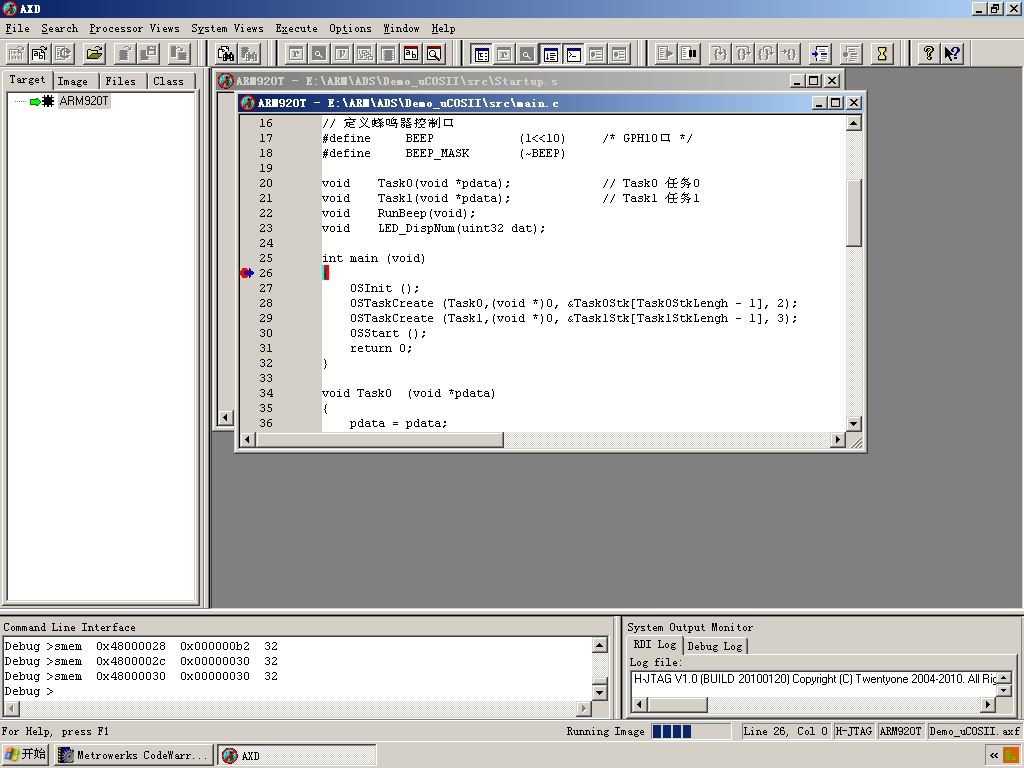The height and width of the screenshot is (768, 1024).
Task: Switch to the Files tab
Action: click(x=120, y=81)
